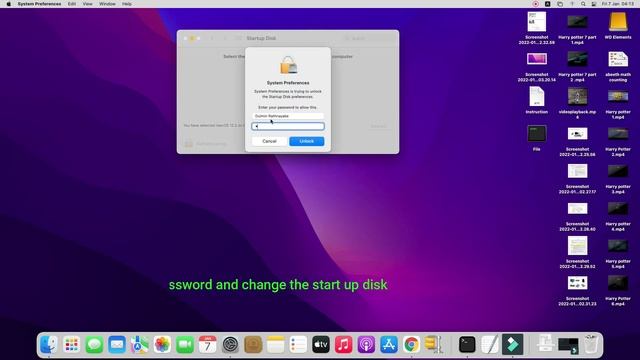
Task: Open Maps from the Dock
Action: coord(140,345)
